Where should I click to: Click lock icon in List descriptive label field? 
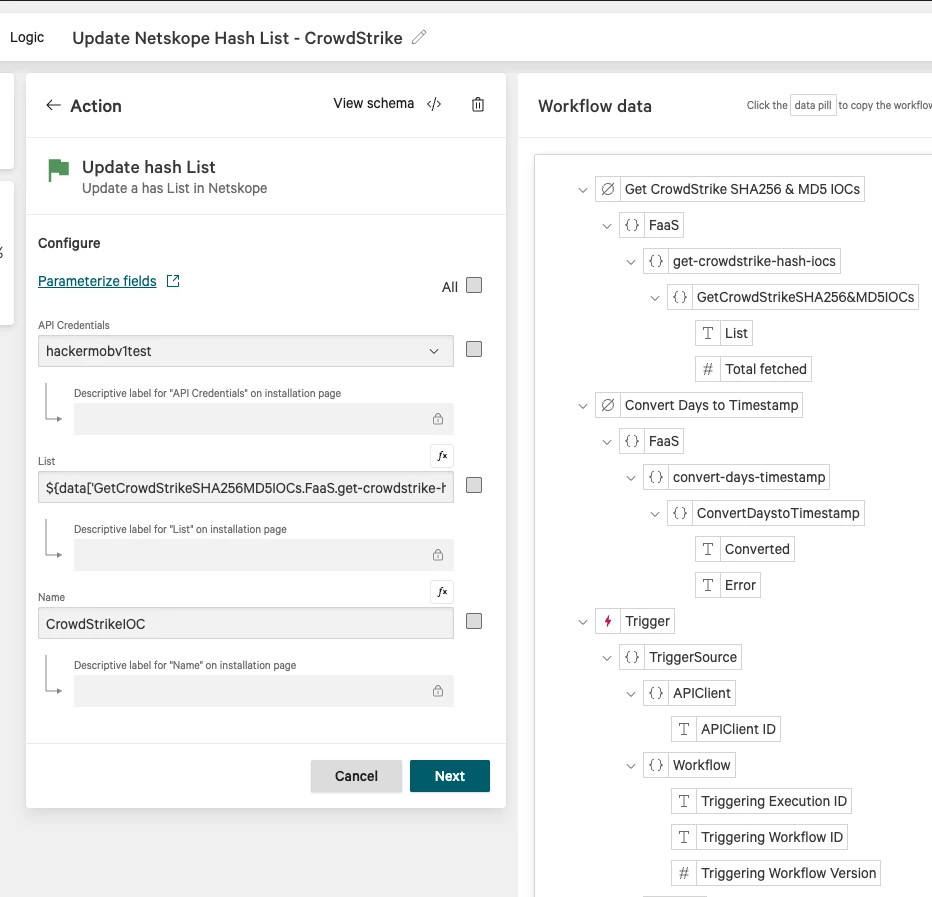(438, 555)
